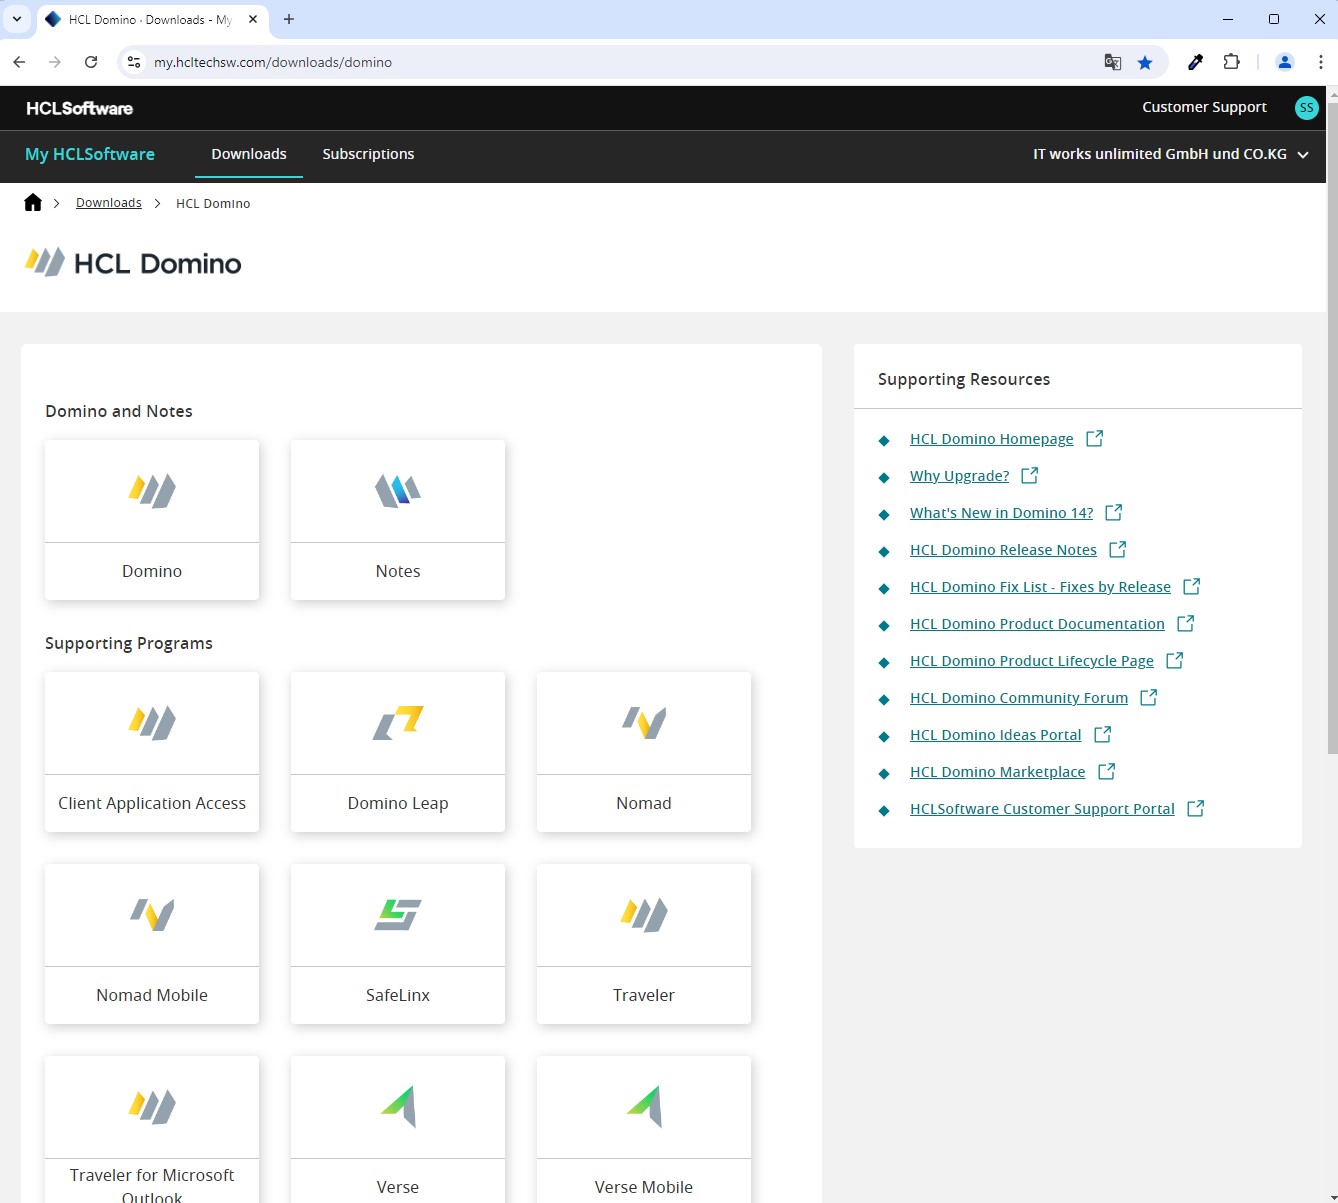Click the HCL Domino breadcrumb text
The height and width of the screenshot is (1203, 1338).
click(x=213, y=203)
